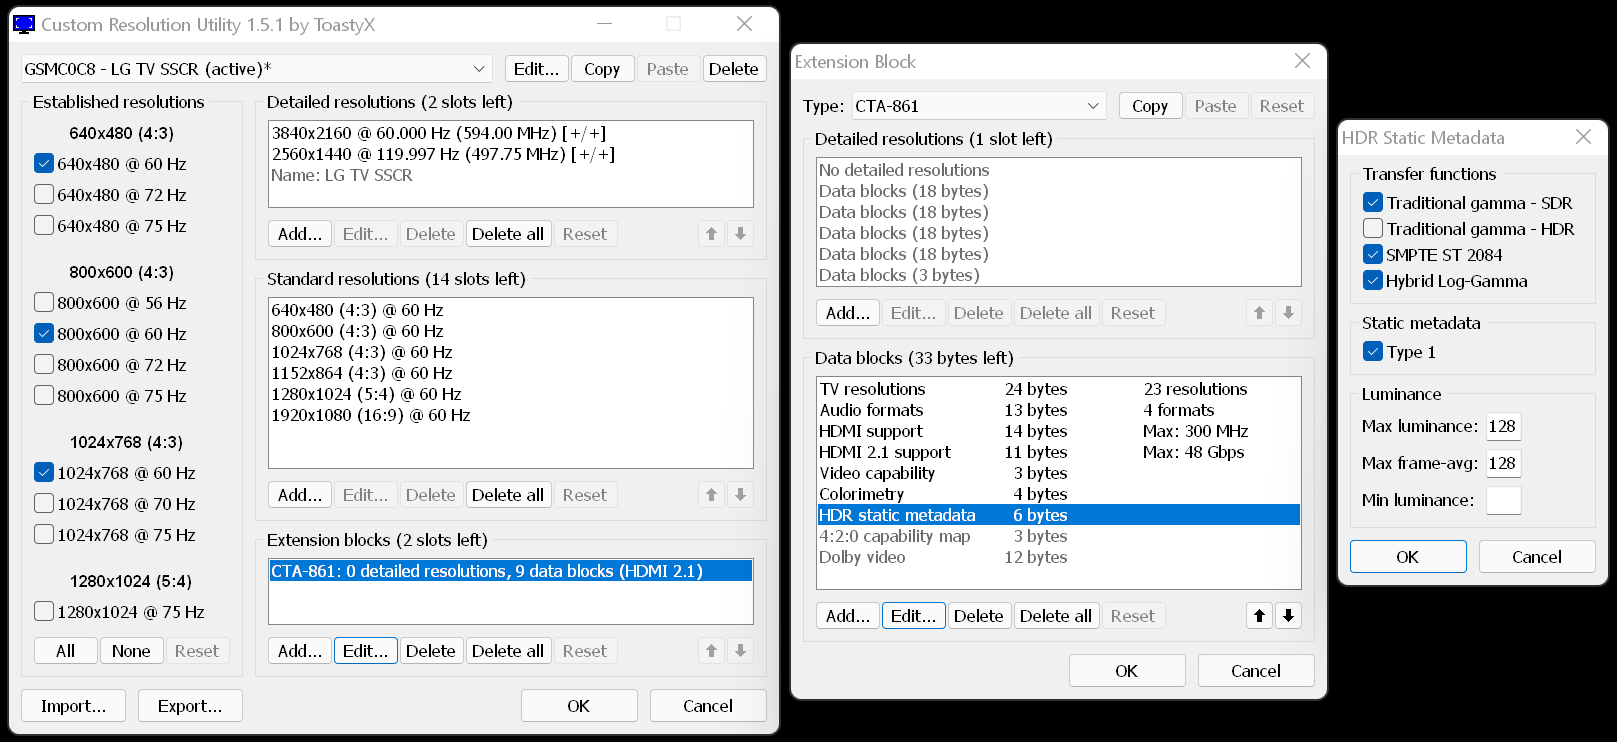
Task: Close the HDR Static Metadata dialog
Action: pyautogui.click(x=1583, y=137)
